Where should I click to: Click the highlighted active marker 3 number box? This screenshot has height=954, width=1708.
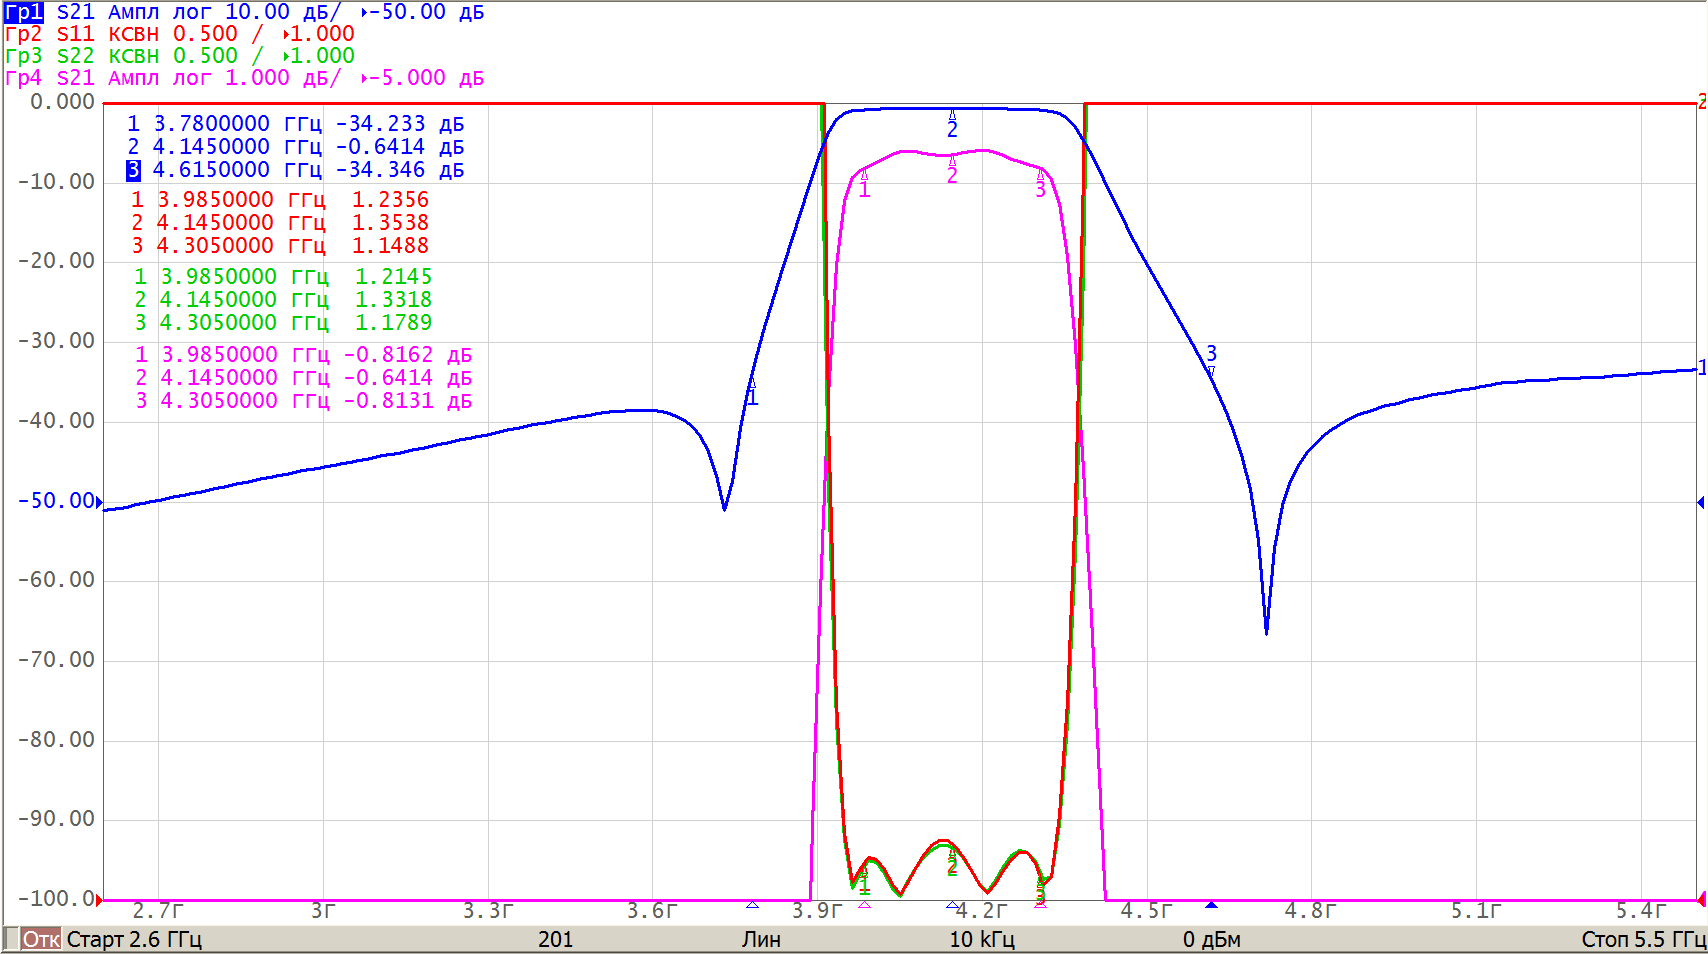(x=133, y=170)
